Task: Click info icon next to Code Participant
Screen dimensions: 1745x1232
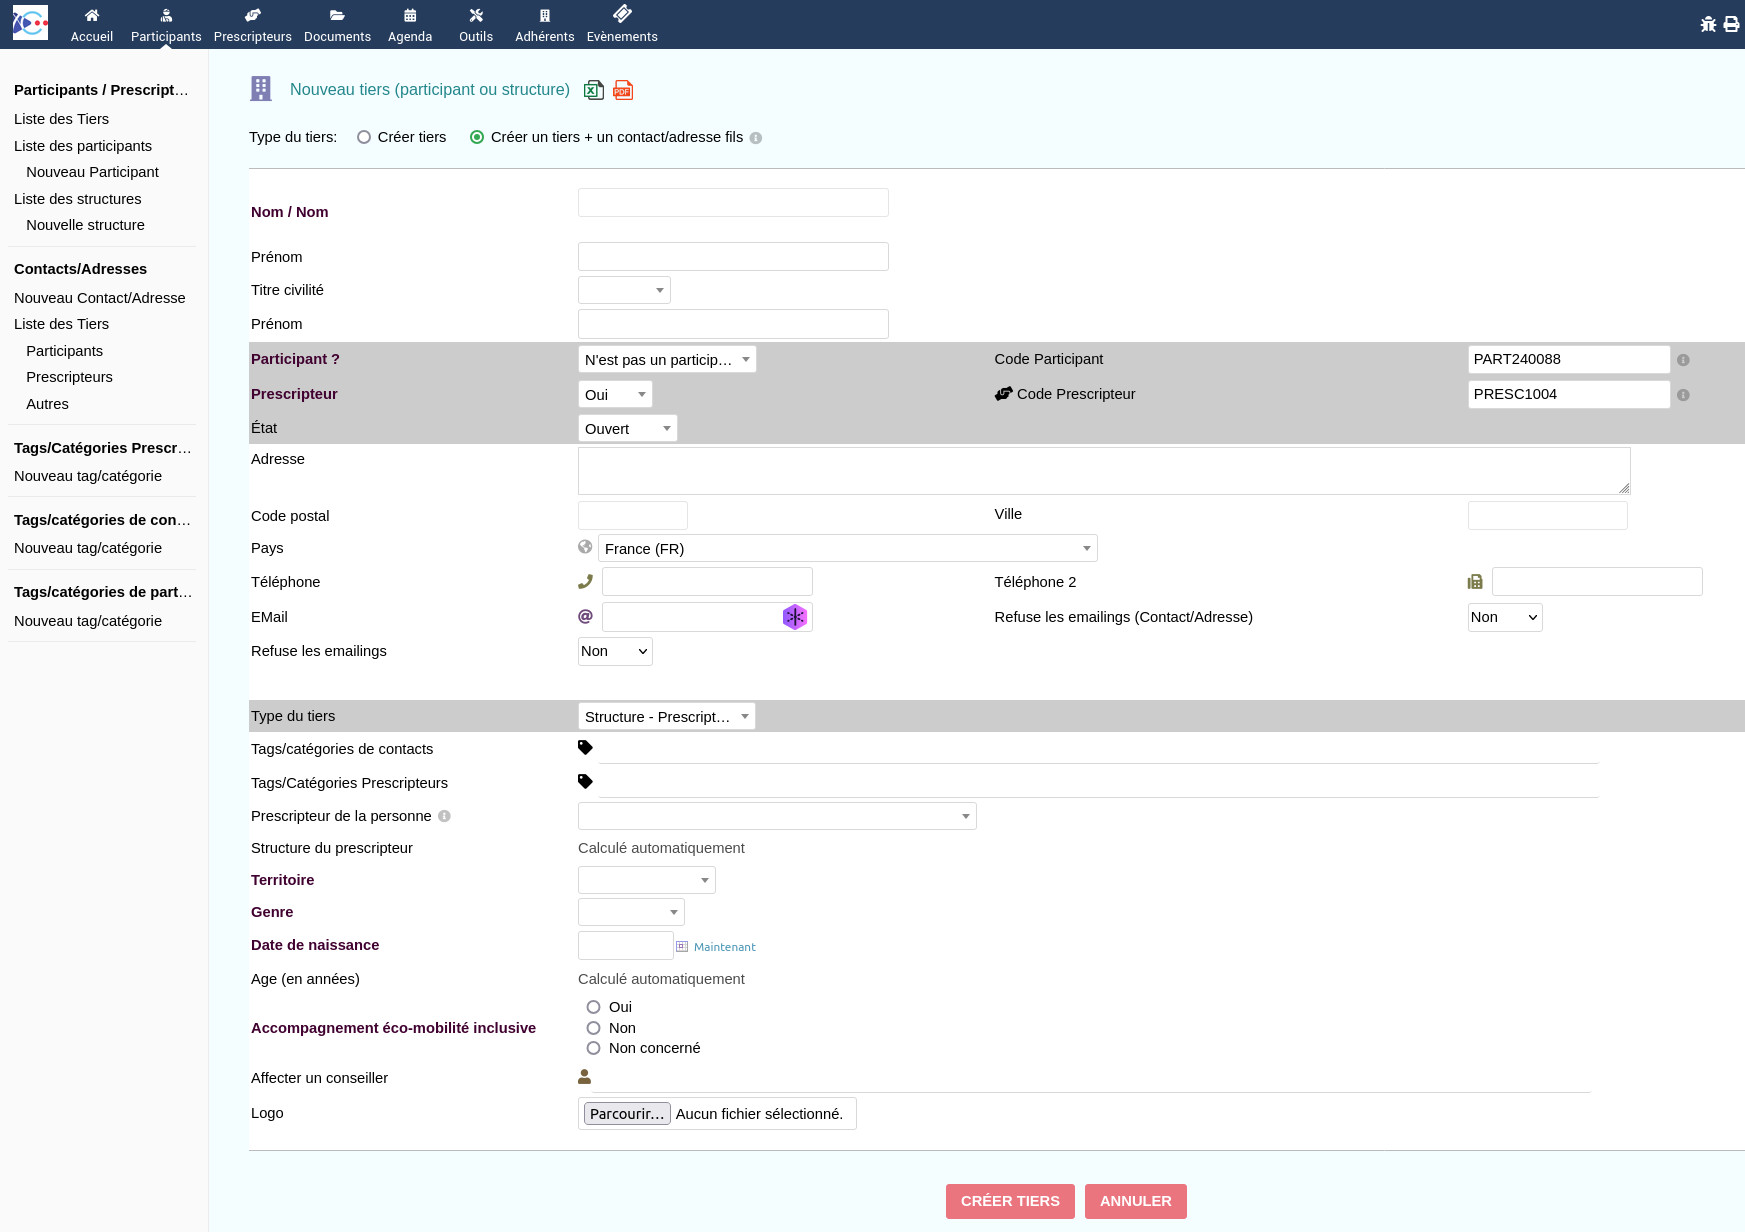Action: (x=1683, y=360)
